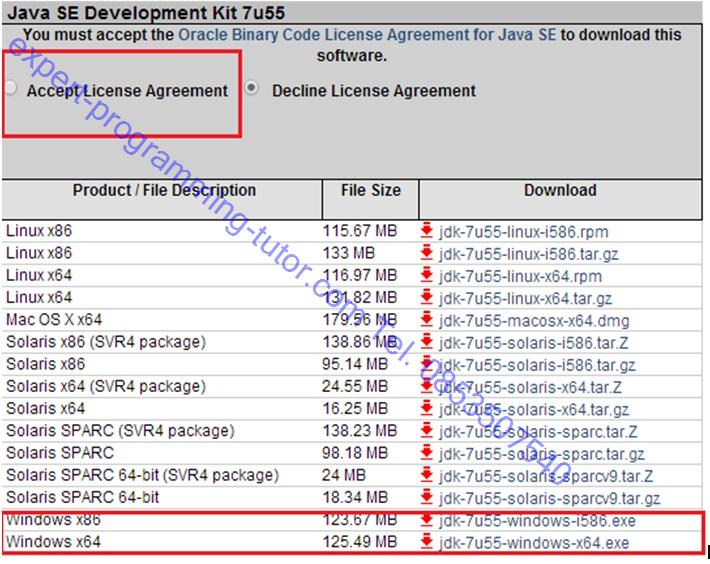
Task: Download jdk-7u55-windows-x64.exe file link
Action: pyautogui.click(x=534, y=542)
